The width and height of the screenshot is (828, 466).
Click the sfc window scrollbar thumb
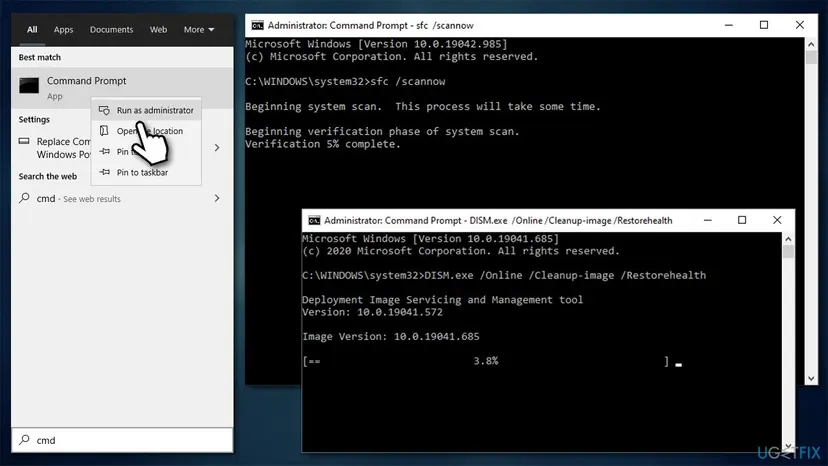(811, 57)
